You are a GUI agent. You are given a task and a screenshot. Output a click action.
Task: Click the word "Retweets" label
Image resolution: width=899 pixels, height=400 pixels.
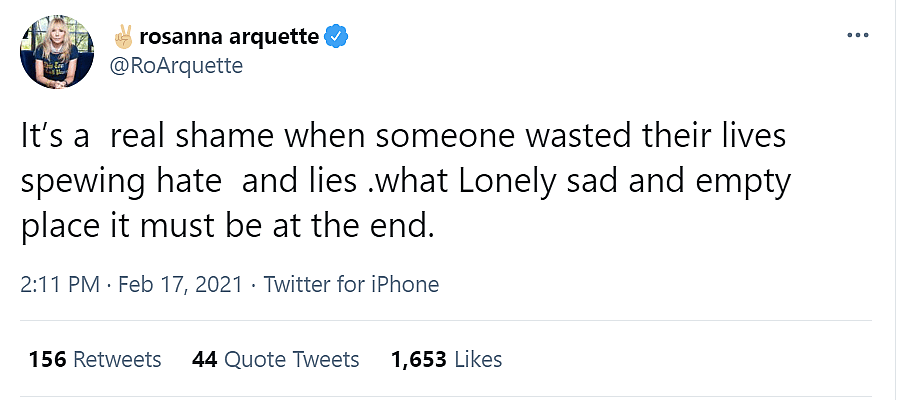[116, 359]
